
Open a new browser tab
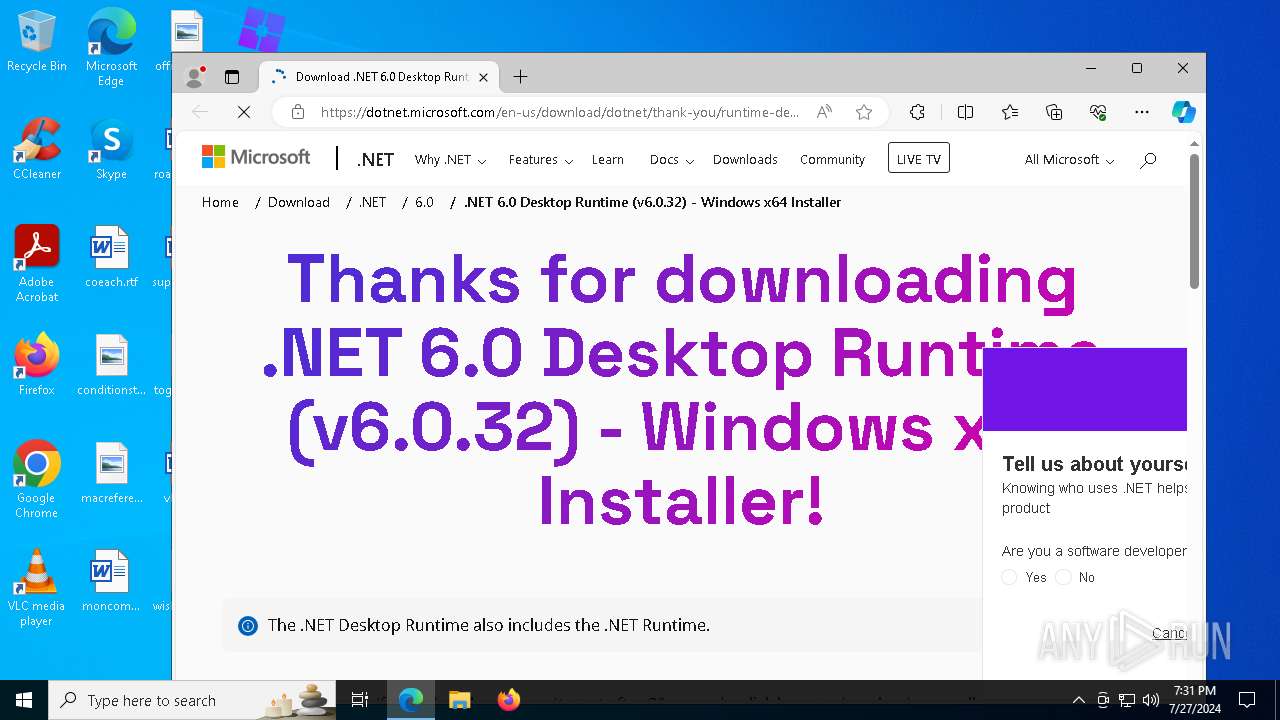click(520, 77)
